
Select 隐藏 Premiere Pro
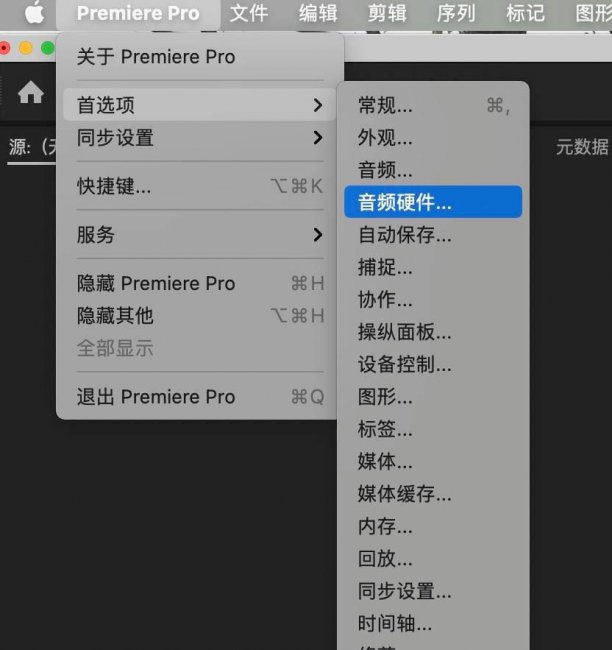200,283
